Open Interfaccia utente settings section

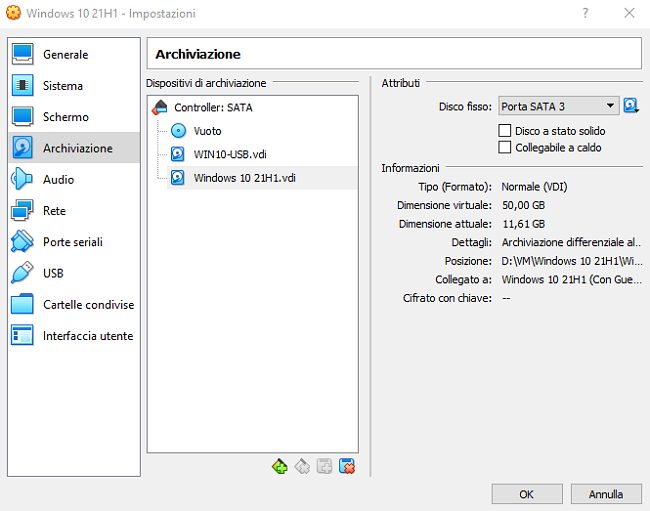click(74, 336)
